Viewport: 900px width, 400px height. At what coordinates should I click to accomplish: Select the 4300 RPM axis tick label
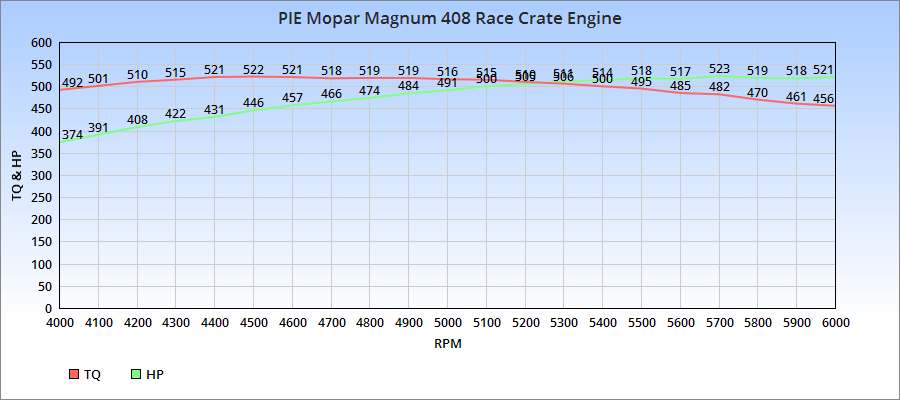(176, 323)
